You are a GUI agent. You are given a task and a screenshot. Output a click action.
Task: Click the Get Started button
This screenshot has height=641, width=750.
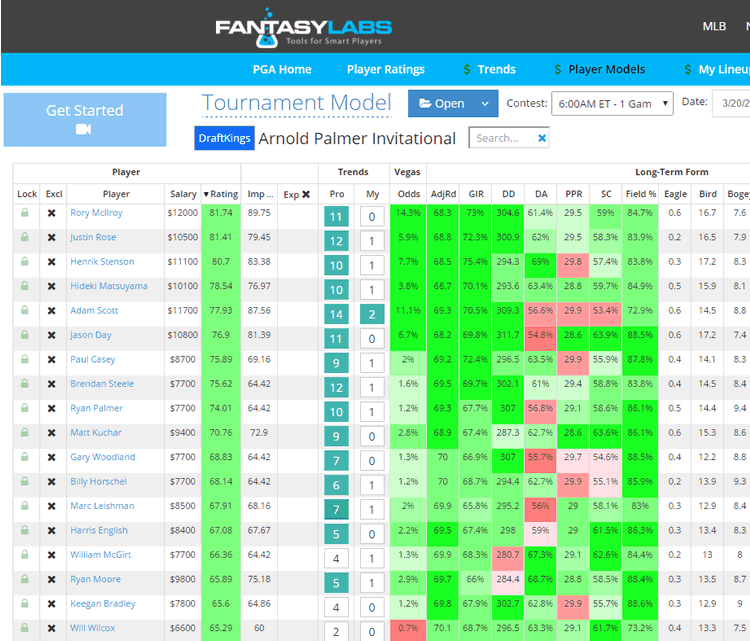(x=85, y=120)
